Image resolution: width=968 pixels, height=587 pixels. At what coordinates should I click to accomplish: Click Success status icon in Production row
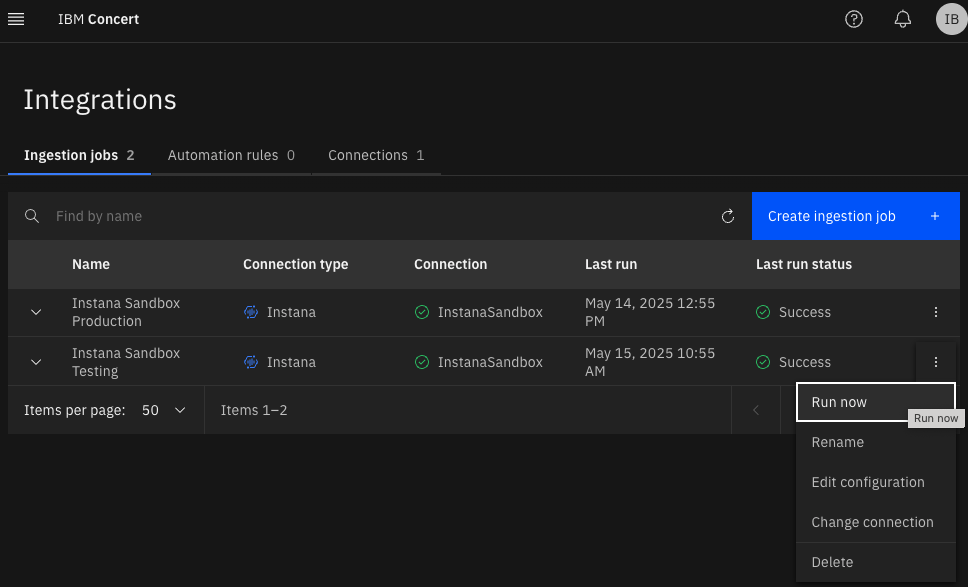(x=763, y=312)
